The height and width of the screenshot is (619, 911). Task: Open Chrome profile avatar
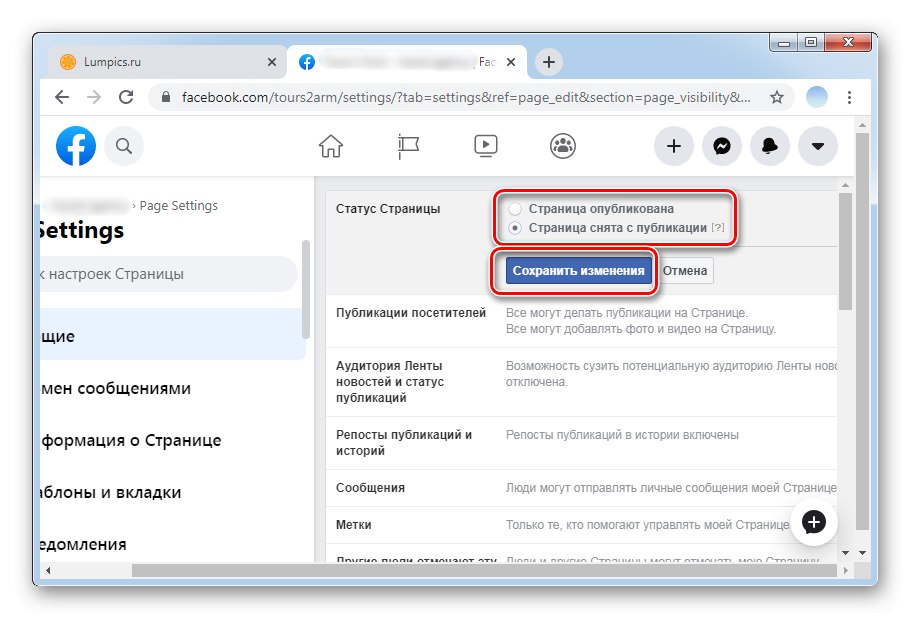pos(816,97)
